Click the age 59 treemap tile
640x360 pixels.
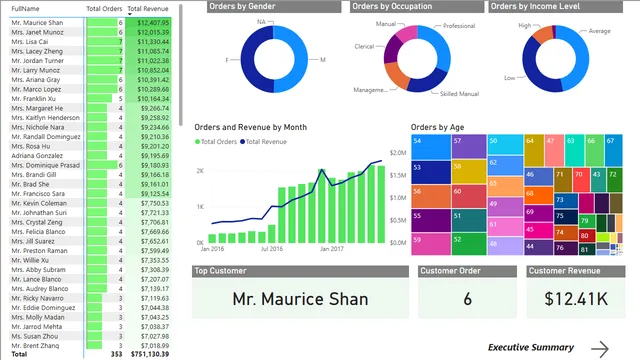coord(431,244)
